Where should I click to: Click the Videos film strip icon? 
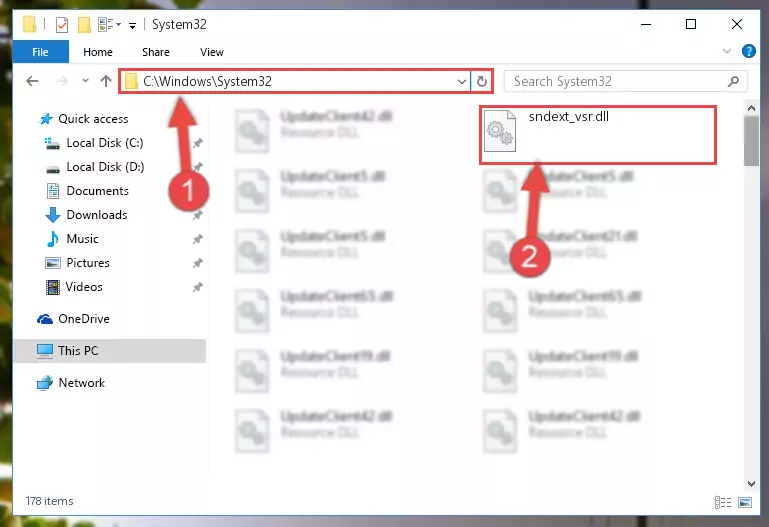coord(52,287)
